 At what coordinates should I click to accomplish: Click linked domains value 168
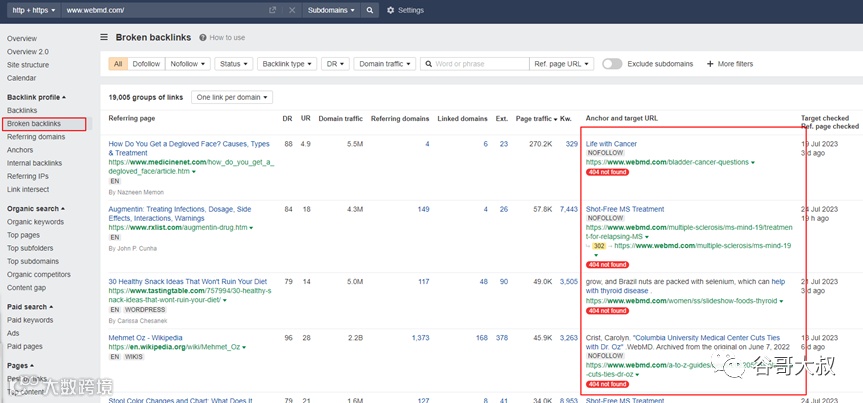coord(482,337)
